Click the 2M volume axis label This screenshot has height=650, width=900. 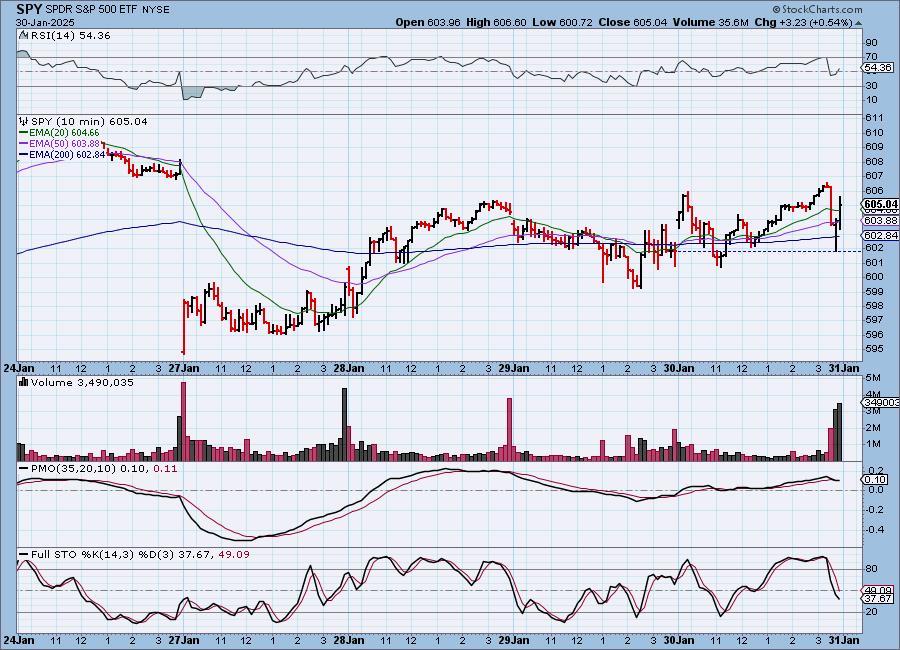pyautogui.click(x=873, y=427)
